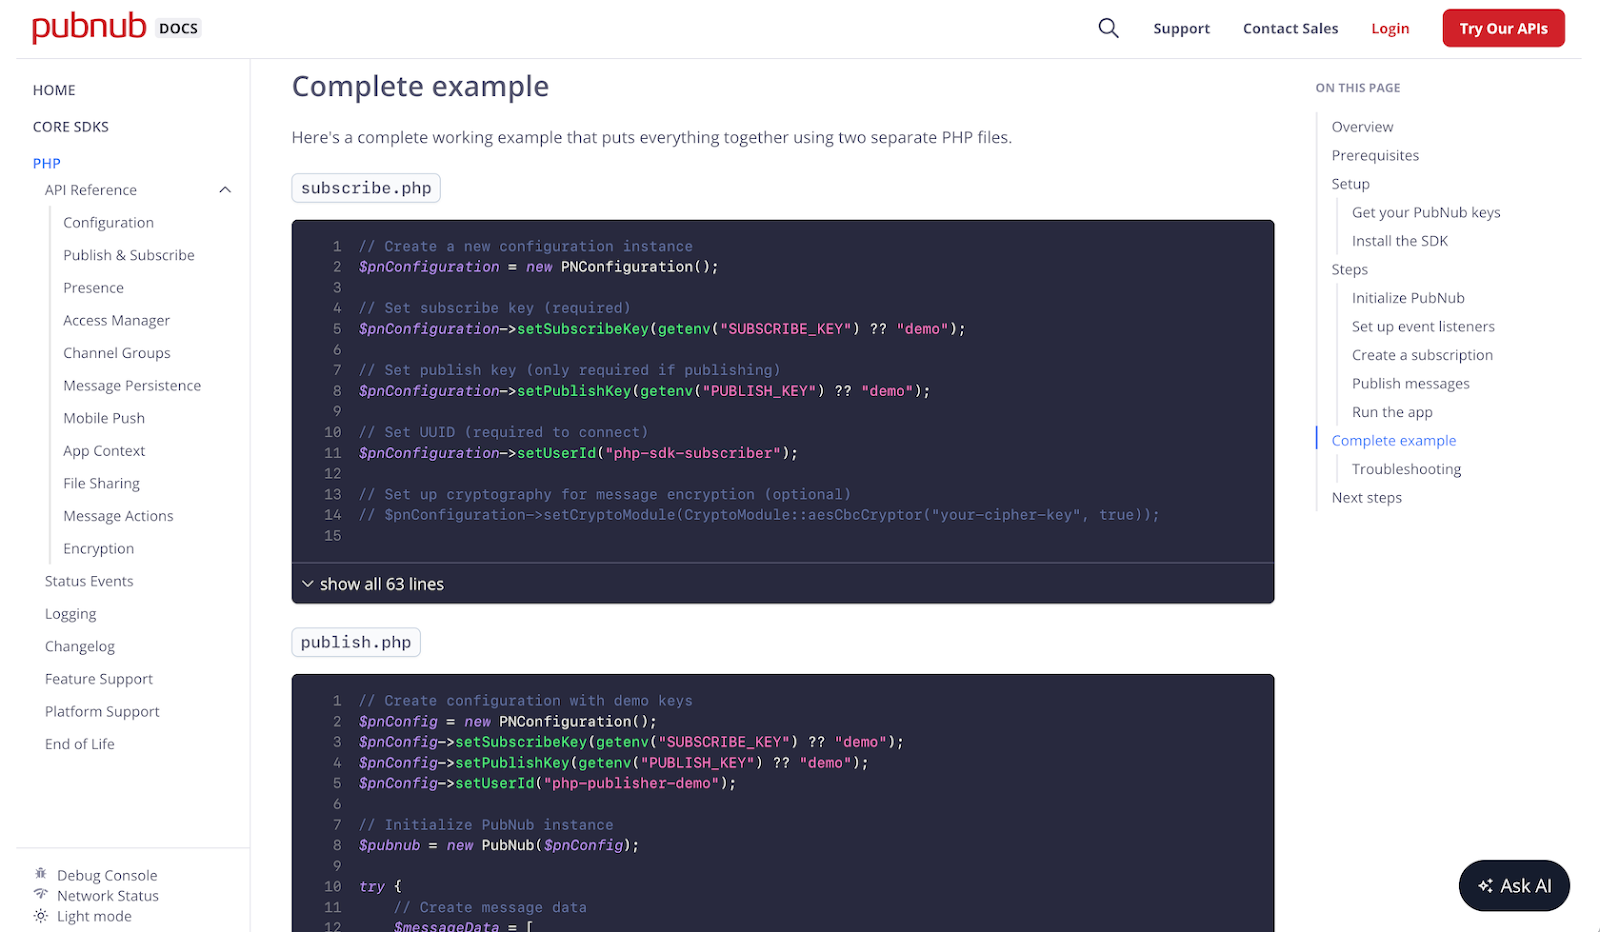Select Encryption in the sidebar

(x=97, y=548)
